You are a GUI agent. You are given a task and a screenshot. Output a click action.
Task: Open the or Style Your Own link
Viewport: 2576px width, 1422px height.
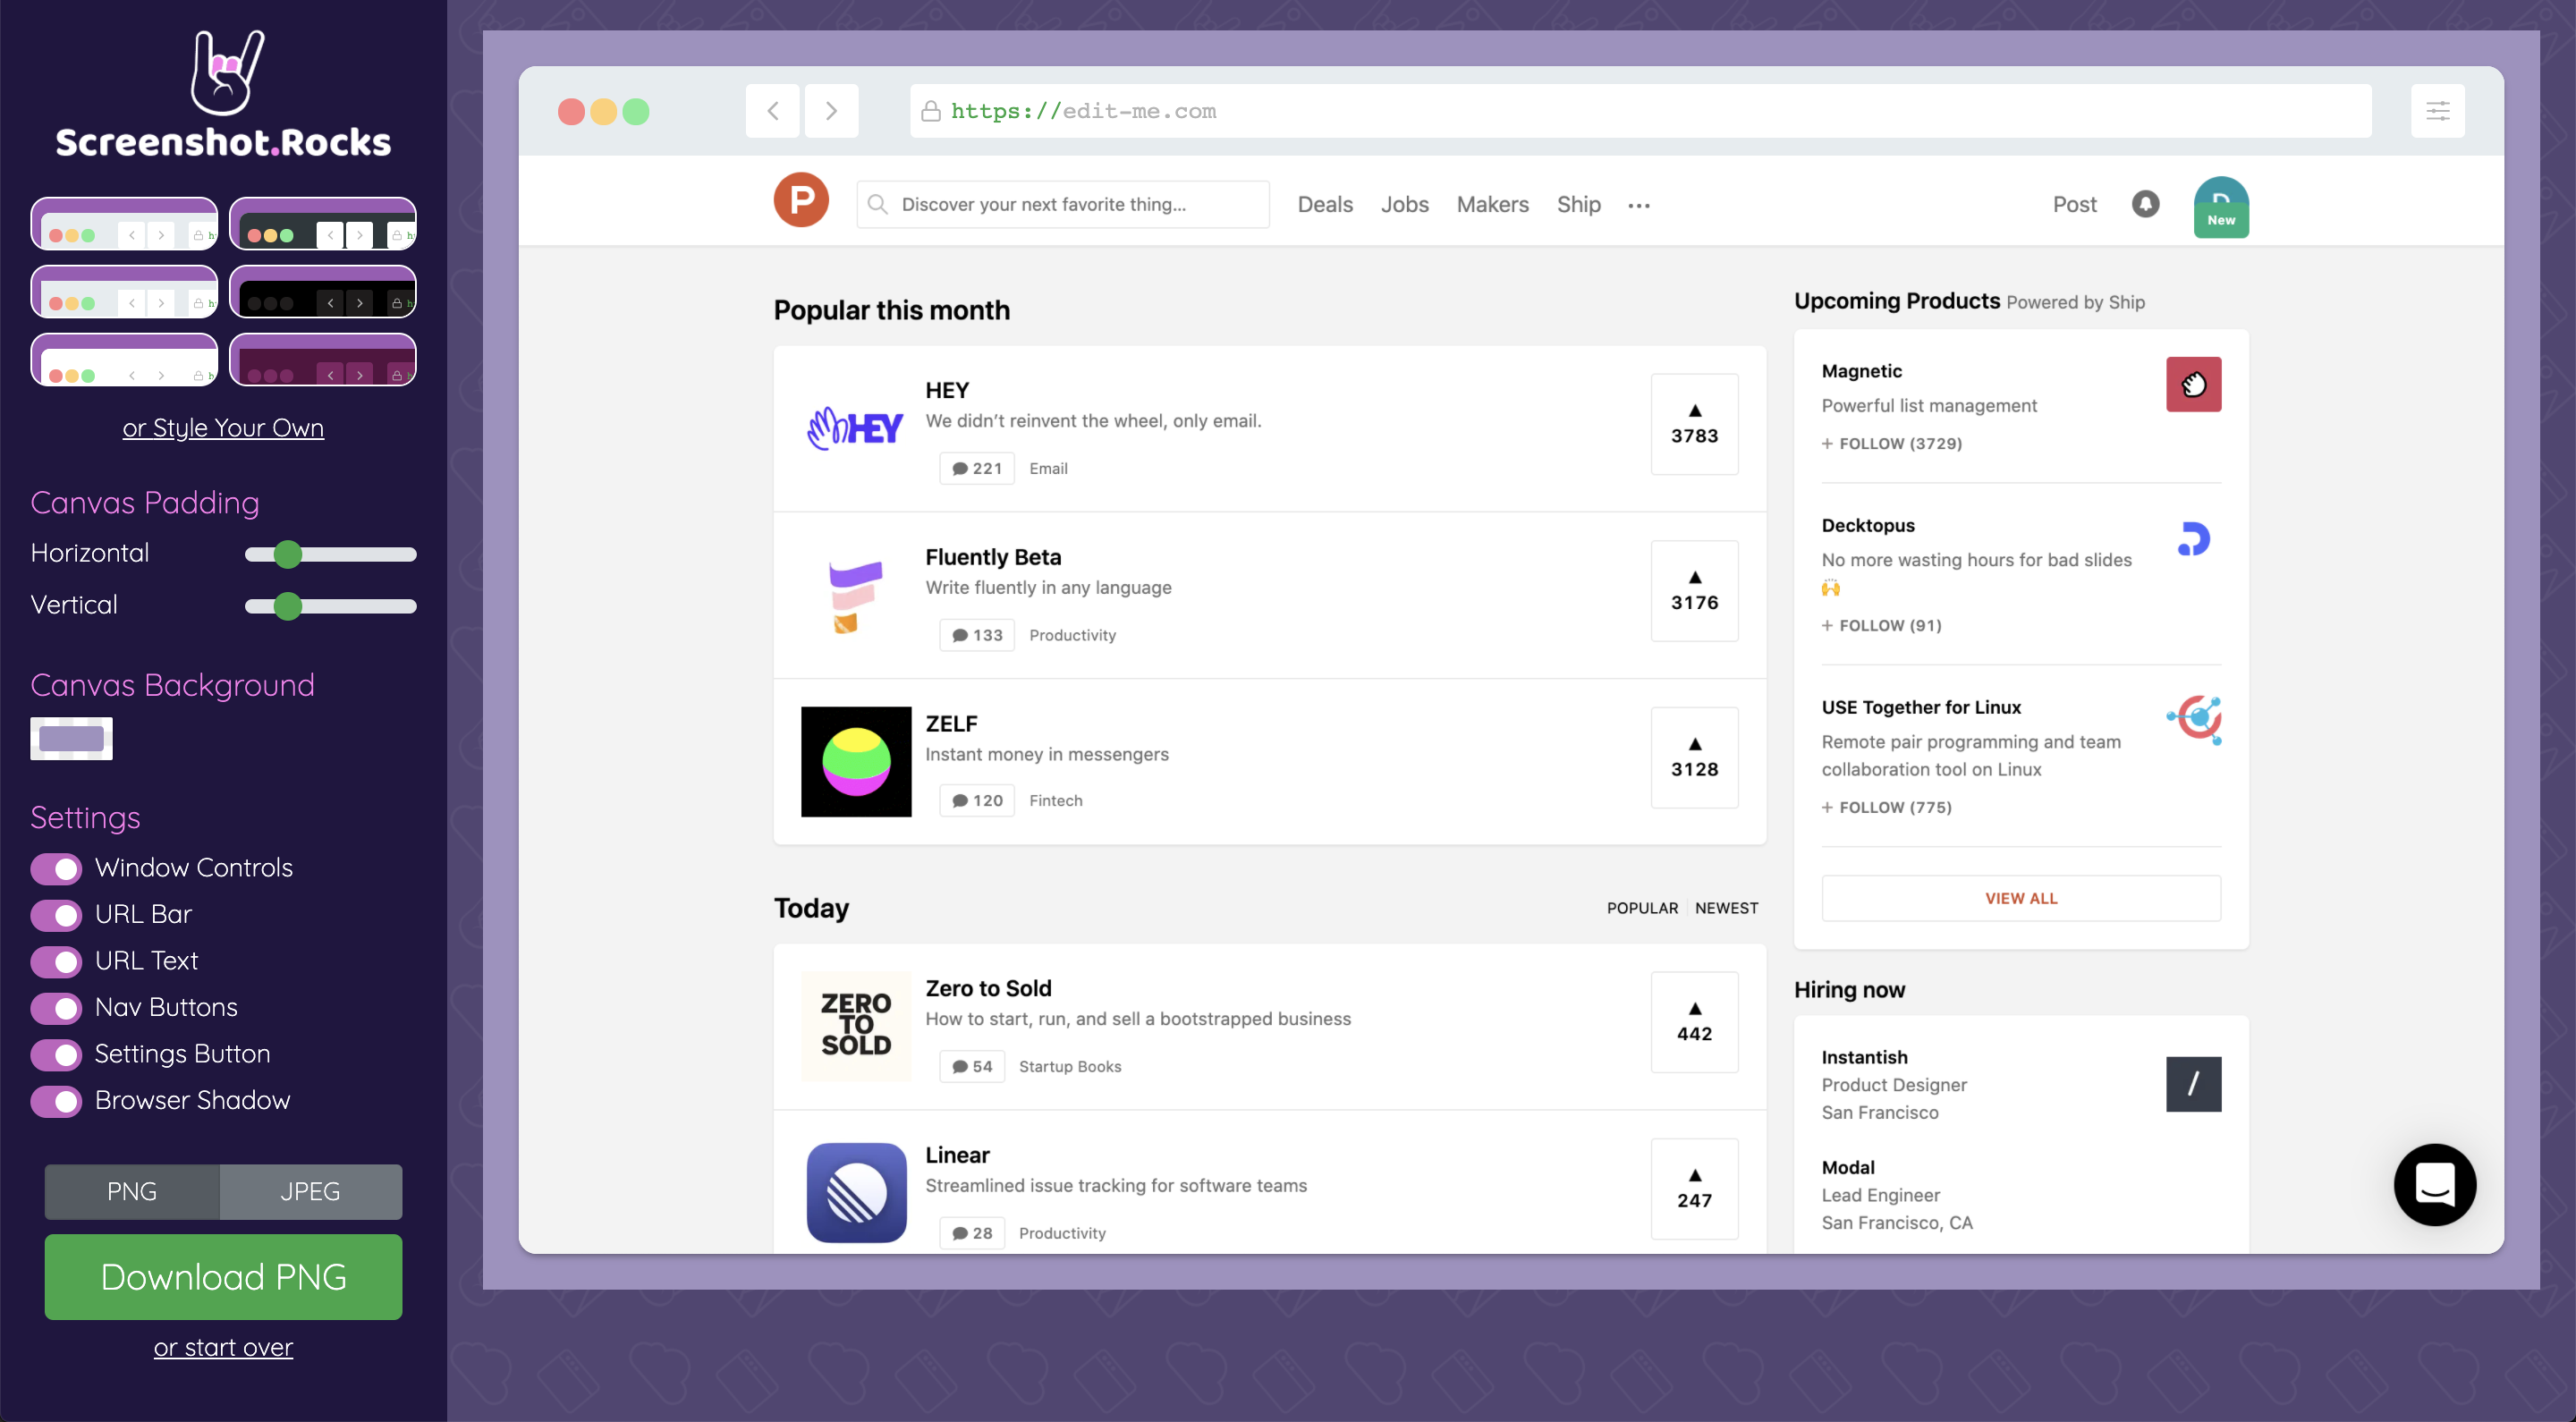click(223, 428)
